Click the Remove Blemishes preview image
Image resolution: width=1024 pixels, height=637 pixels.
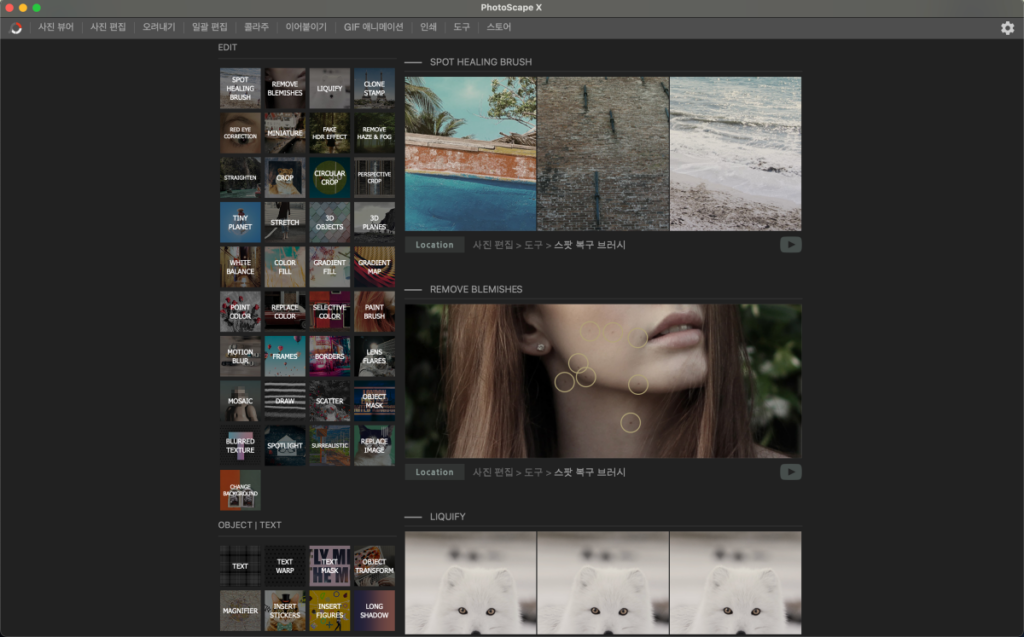point(602,381)
